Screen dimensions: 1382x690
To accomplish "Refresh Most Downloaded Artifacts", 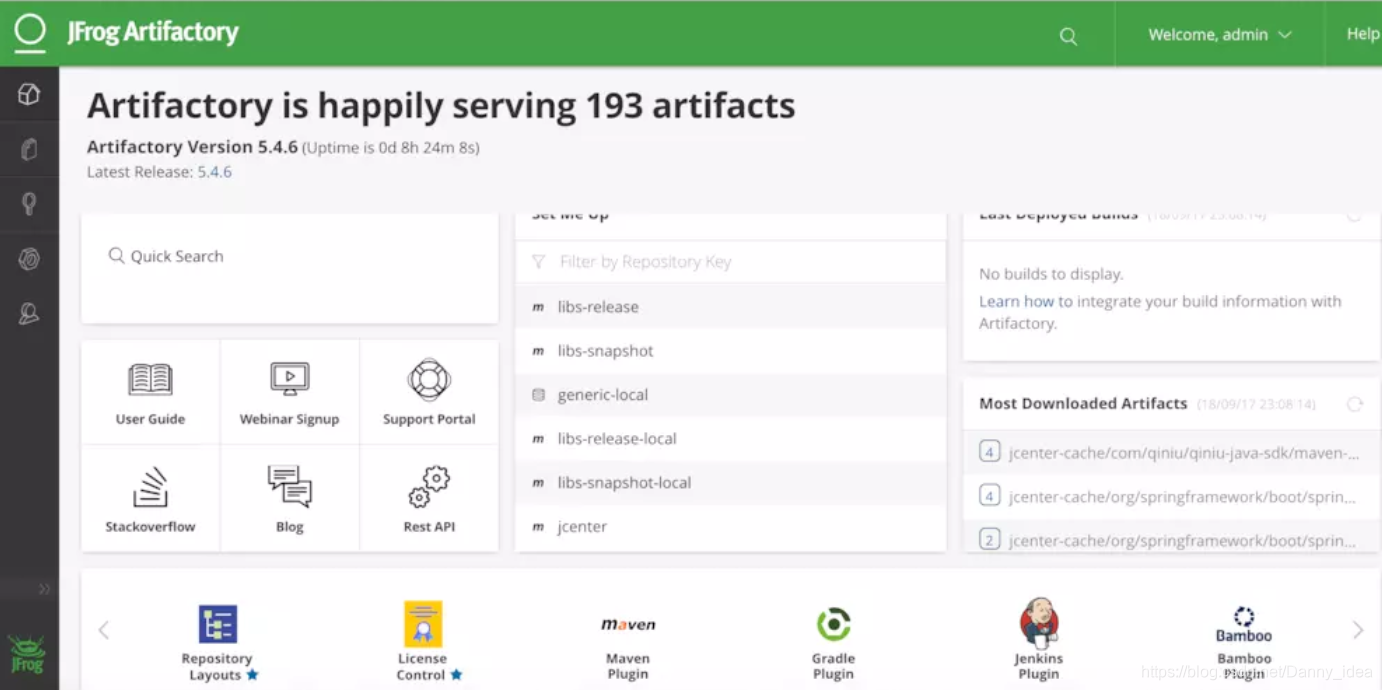I will 1354,404.
